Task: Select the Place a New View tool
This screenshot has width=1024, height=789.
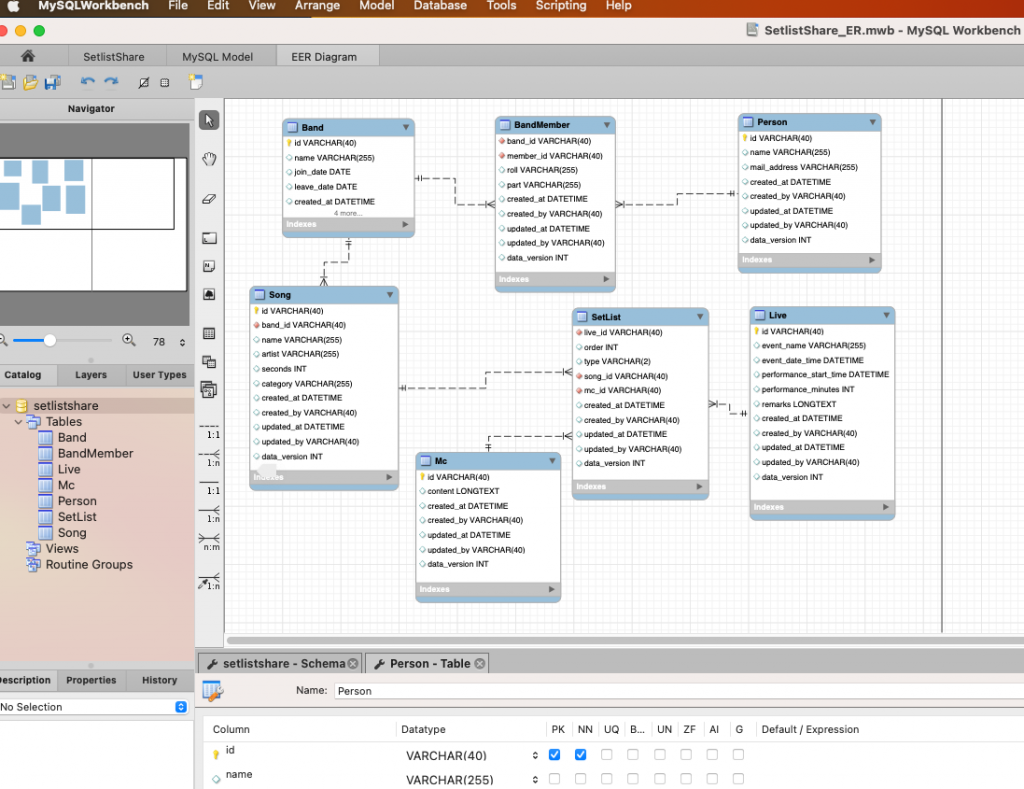Action: click(x=209, y=362)
